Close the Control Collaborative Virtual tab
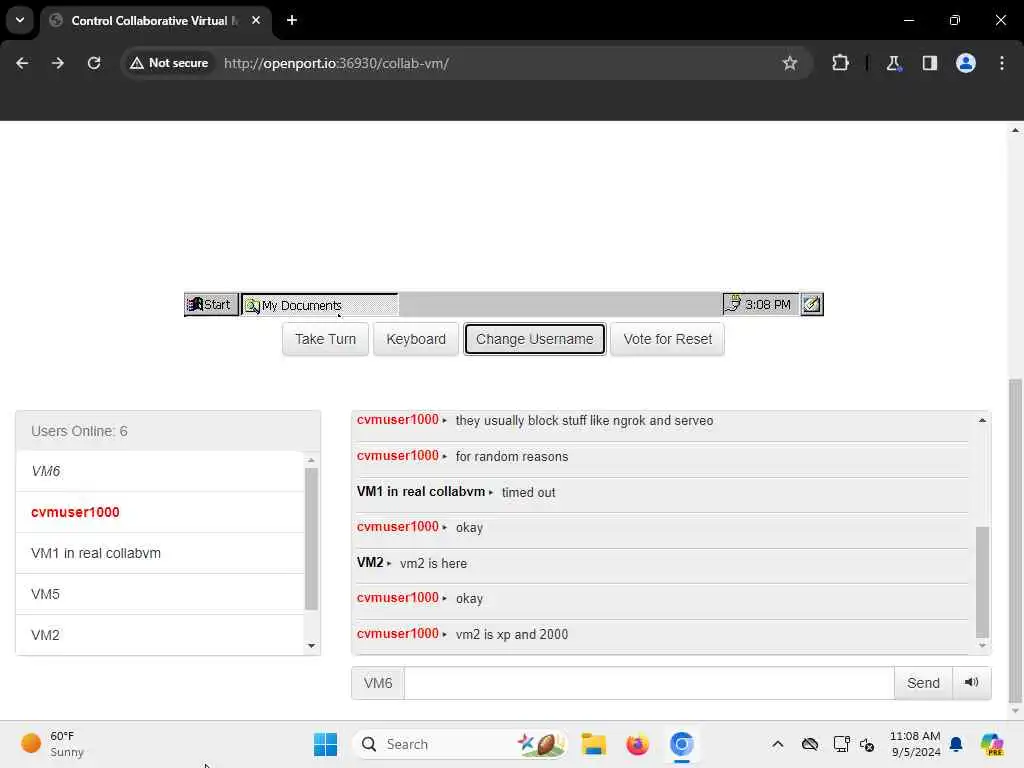The width and height of the screenshot is (1024, 768). coord(256,20)
